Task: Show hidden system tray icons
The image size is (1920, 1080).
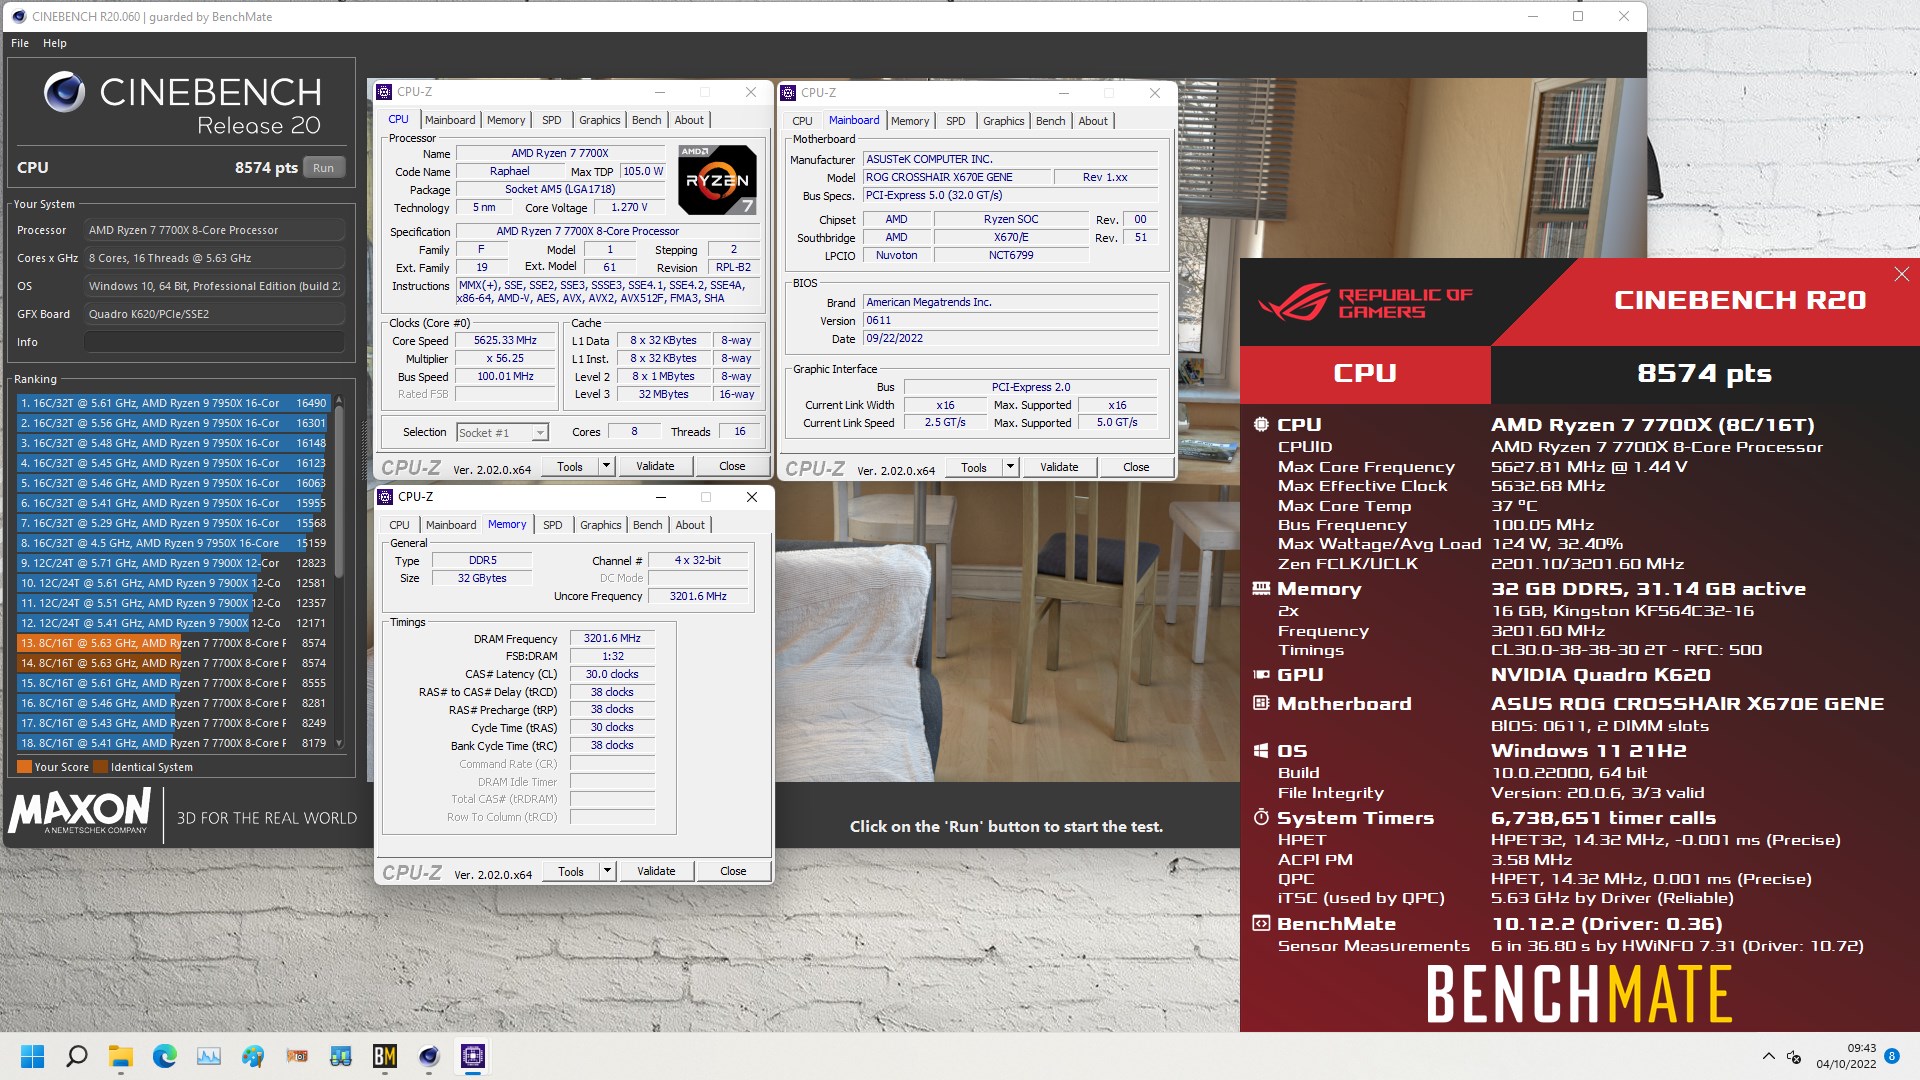Action: tap(1768, 1056)
